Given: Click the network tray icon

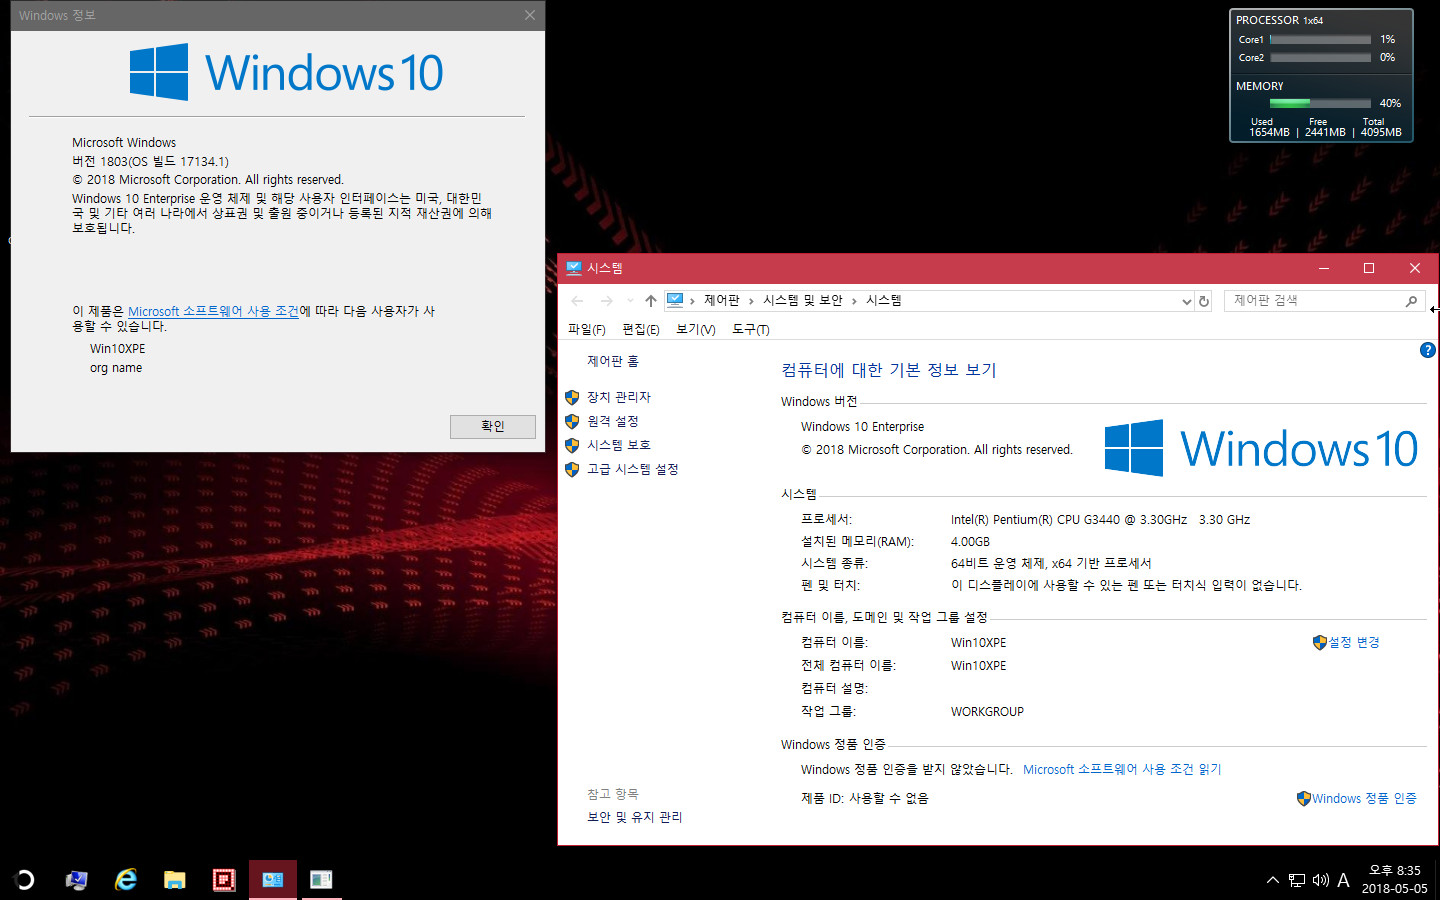Looking at the screenshot, I should tap(1297, 880).
